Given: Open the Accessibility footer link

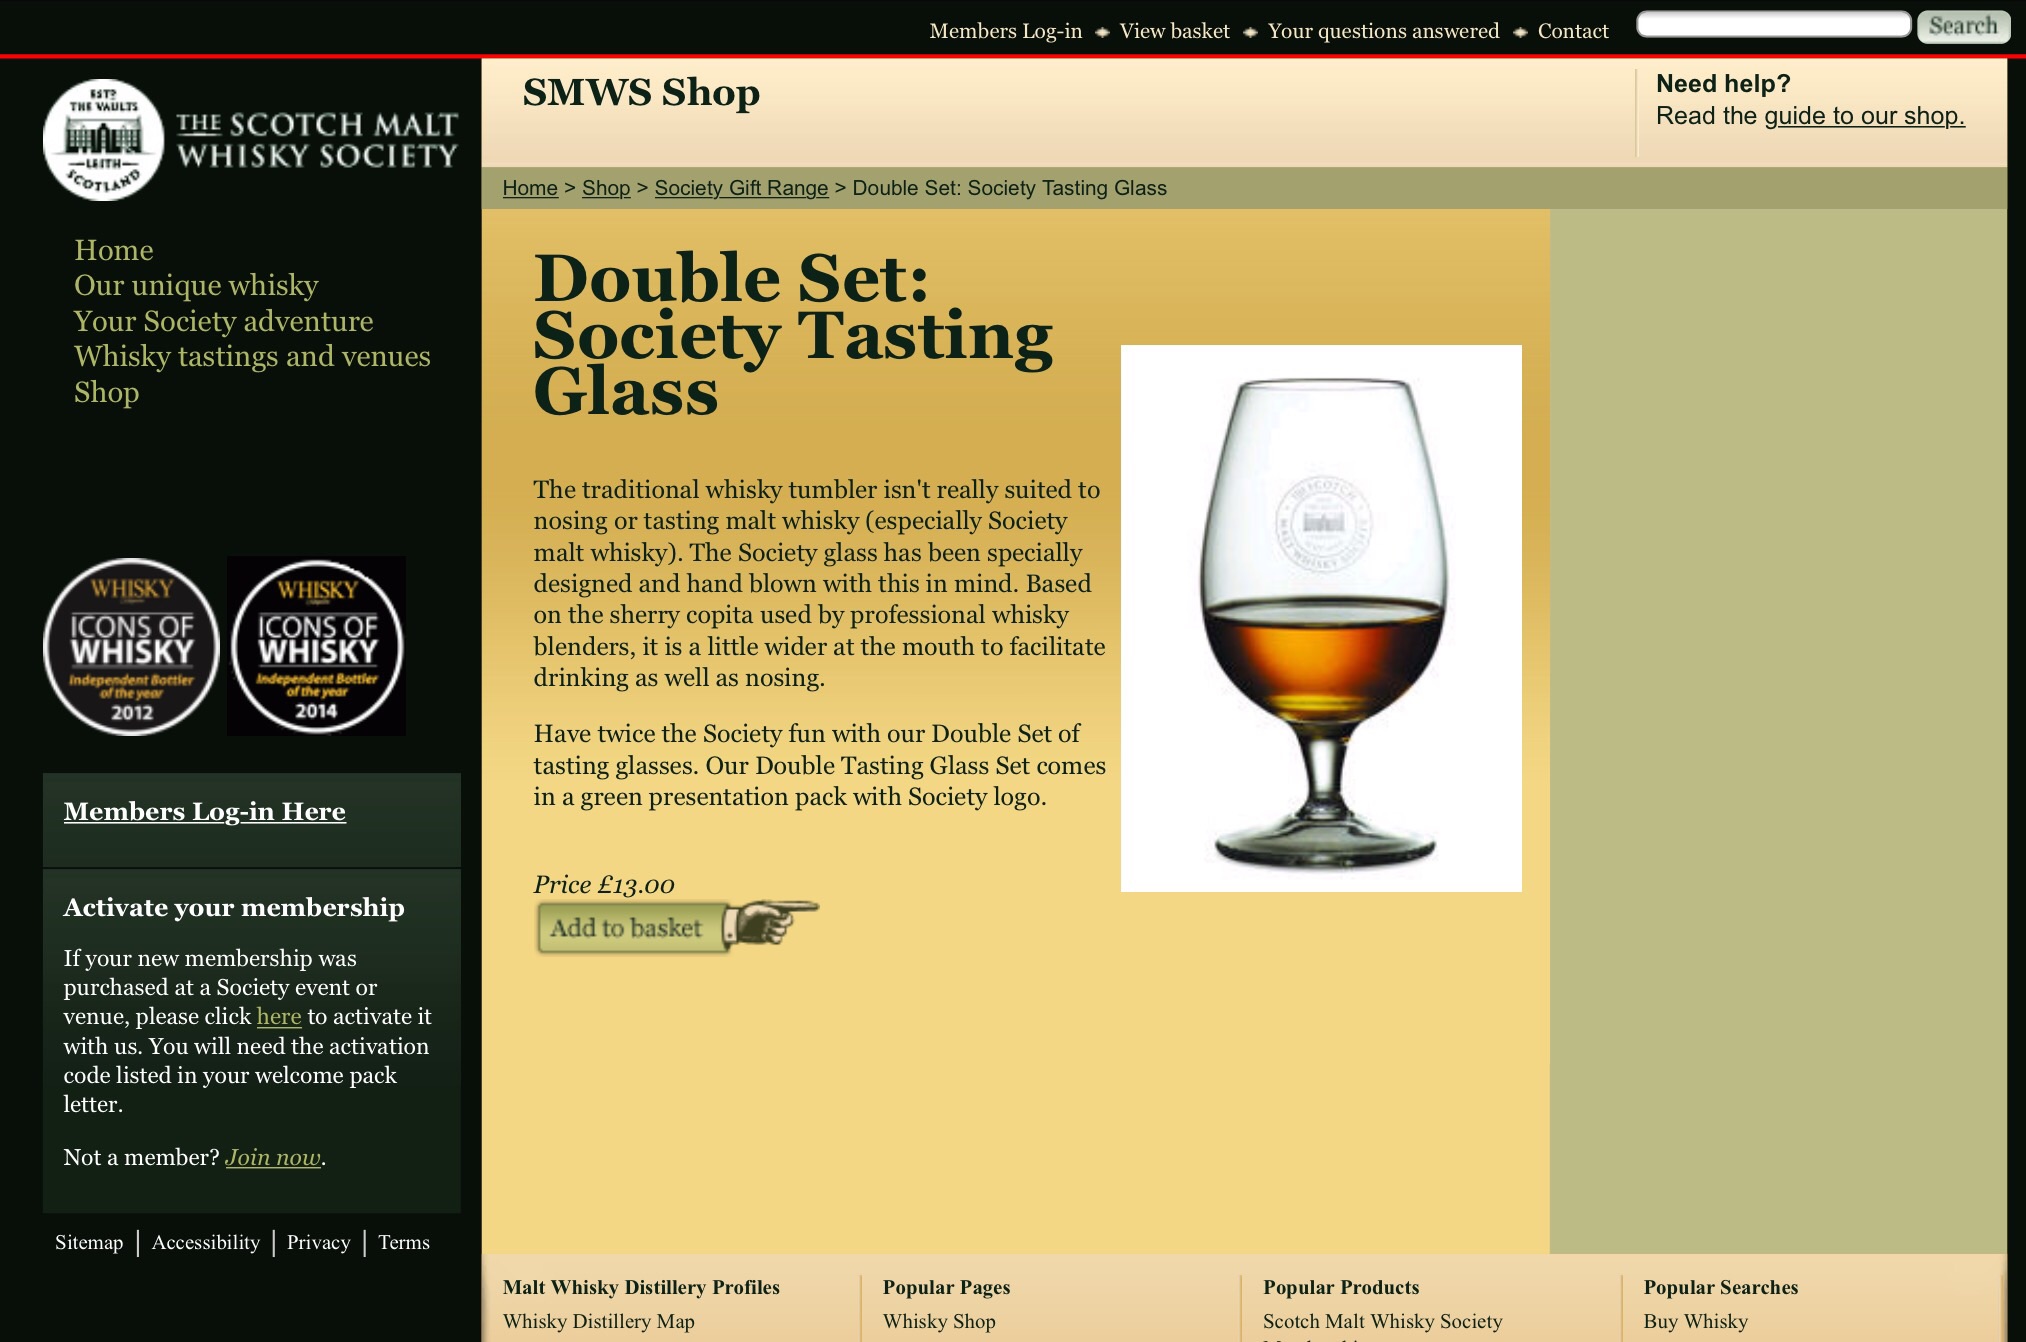Looking at the screenshot, I should coord(206,1243).
